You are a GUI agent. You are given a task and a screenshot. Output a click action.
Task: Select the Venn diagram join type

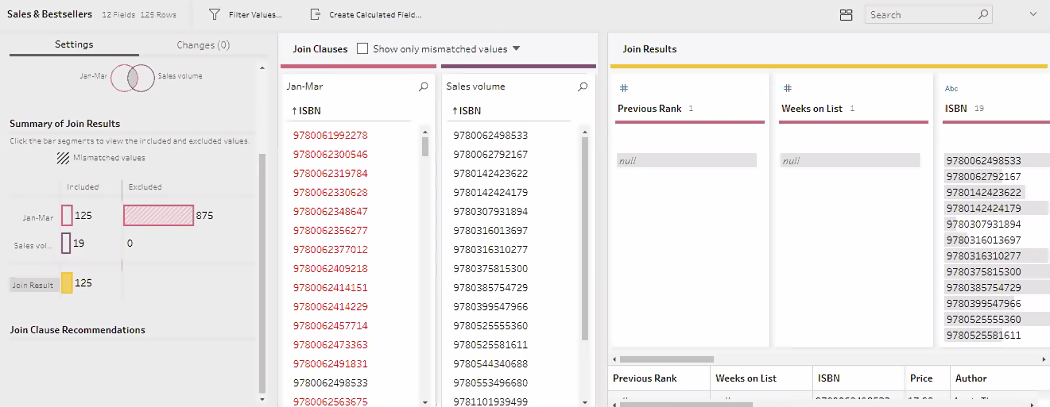tap(131, 76)
